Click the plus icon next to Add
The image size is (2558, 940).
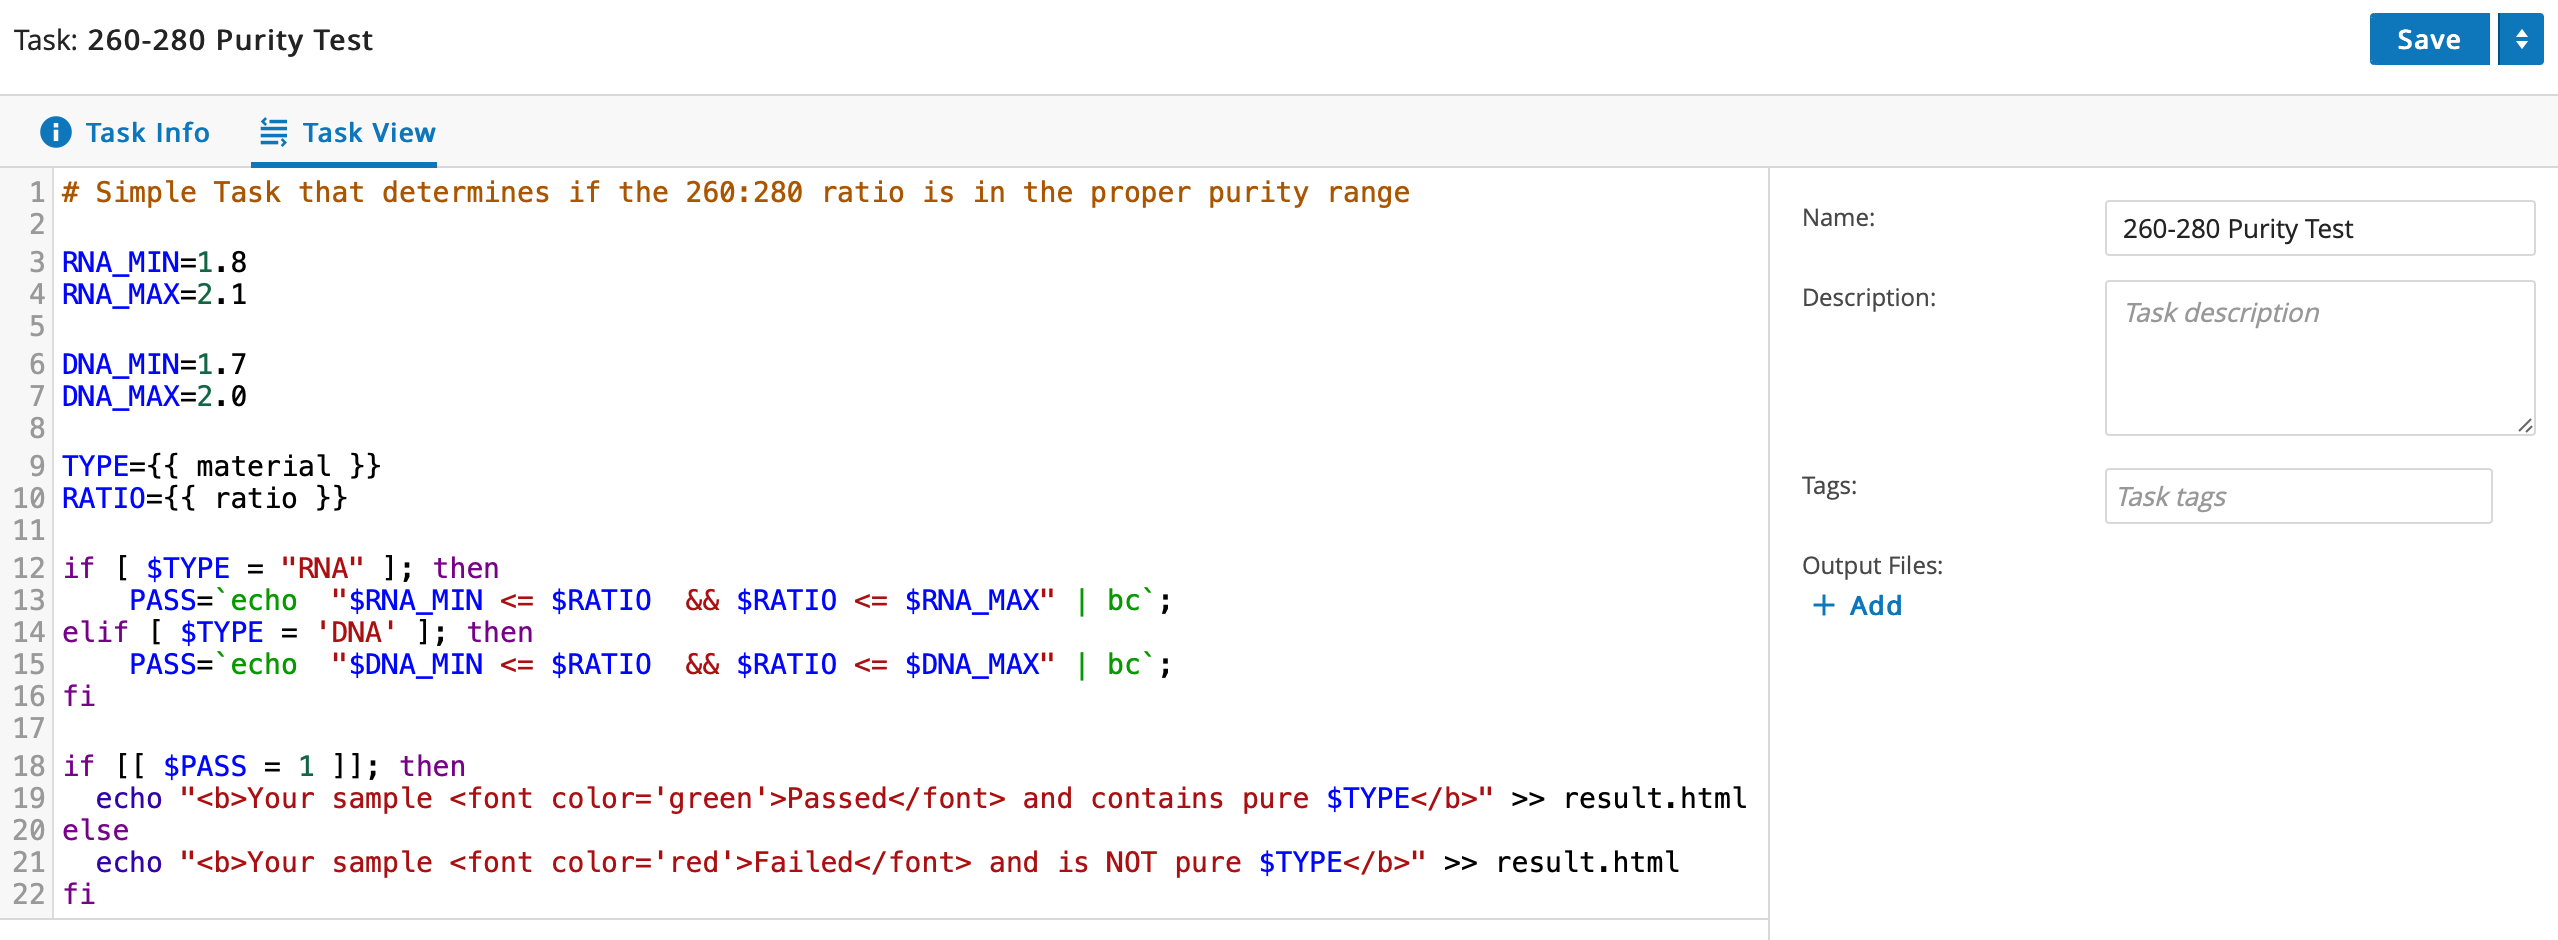(1823, 605)
